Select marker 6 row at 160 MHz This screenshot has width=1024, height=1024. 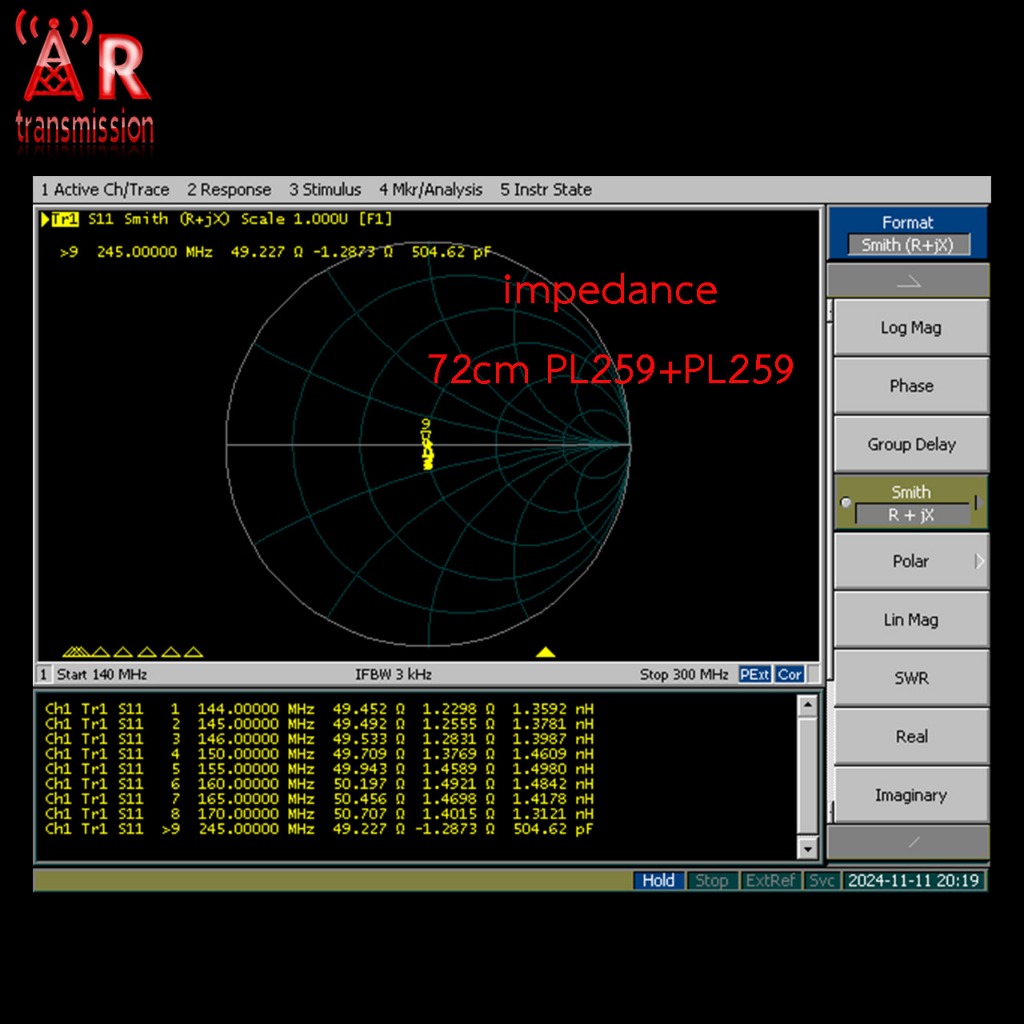click(319, 784)
